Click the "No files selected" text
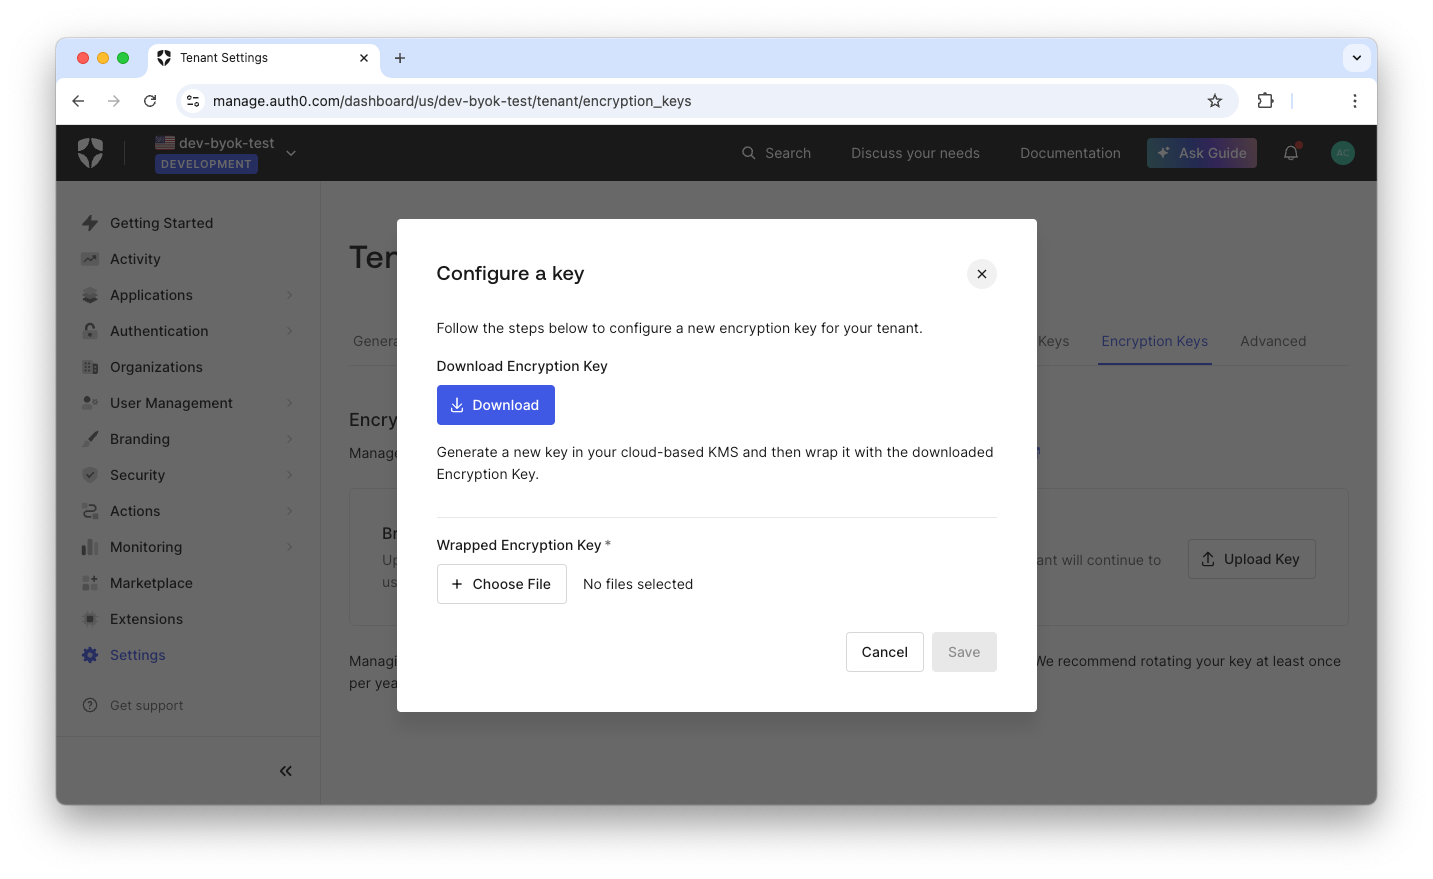The width and height of the screenshot is (1433, 879). click(638, 584)
